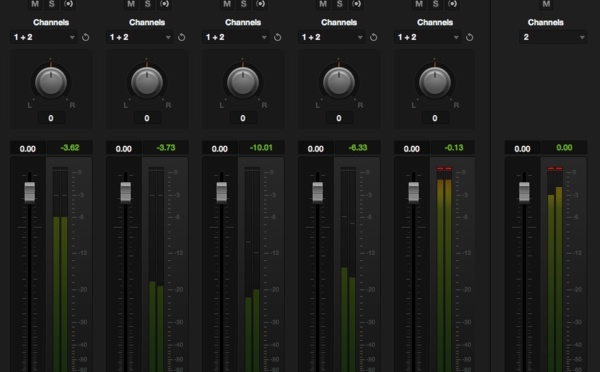Click the pan knob on fifth strip
The height and width of the screenshot is (372, 600).
435,82
